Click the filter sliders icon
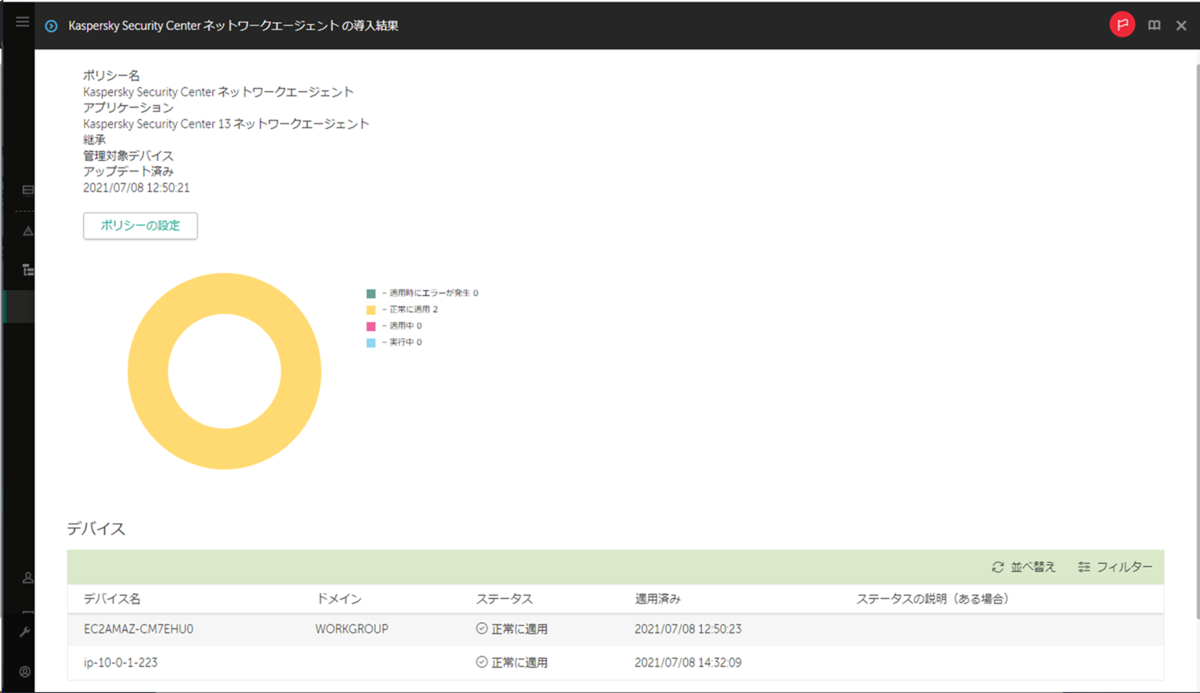Image resolution: width=1200 pixels, height=693 pixels. pyautogui.click(x=1084, y=567)
